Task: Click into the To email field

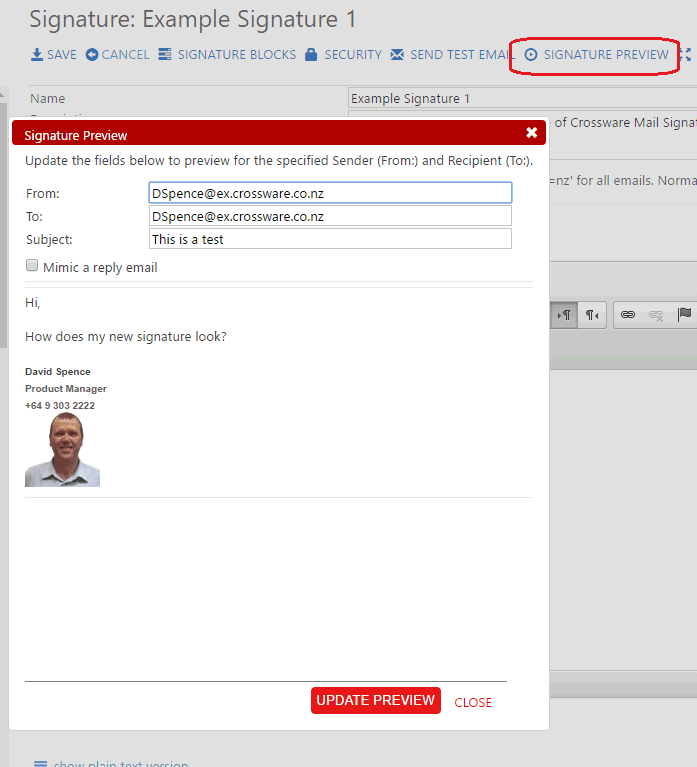Action: [330, 216]
